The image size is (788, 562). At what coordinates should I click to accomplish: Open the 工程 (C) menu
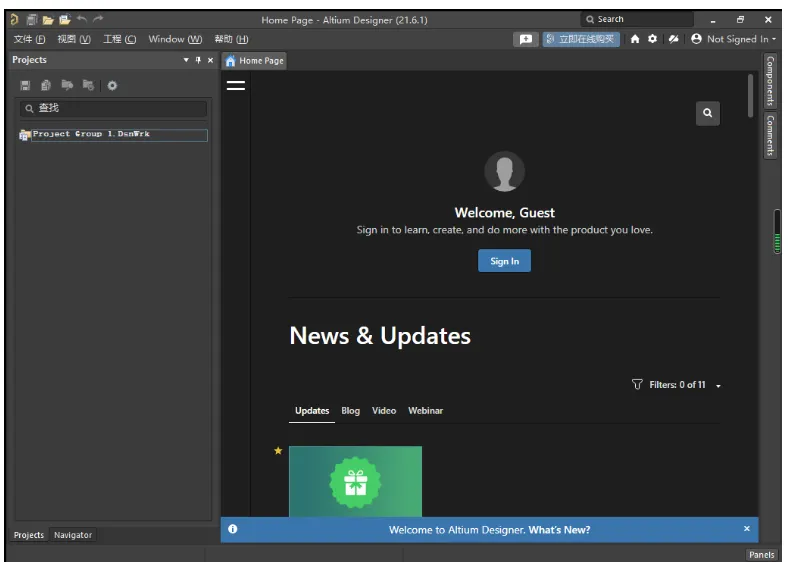(120, 39)
